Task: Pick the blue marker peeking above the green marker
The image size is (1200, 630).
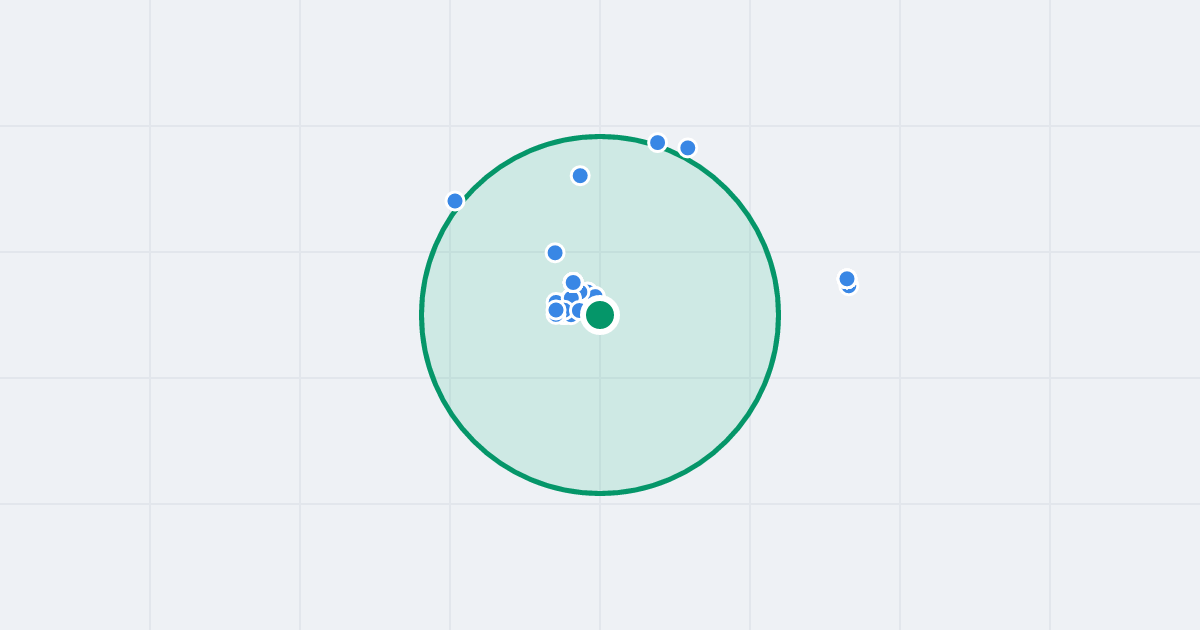Action: 595,293
